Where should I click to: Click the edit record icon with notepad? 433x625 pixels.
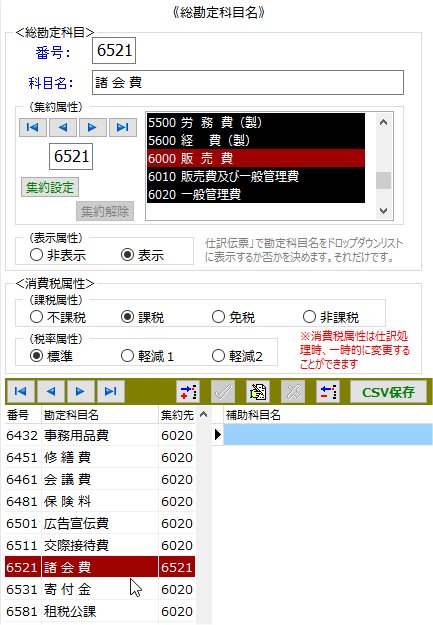258,392
